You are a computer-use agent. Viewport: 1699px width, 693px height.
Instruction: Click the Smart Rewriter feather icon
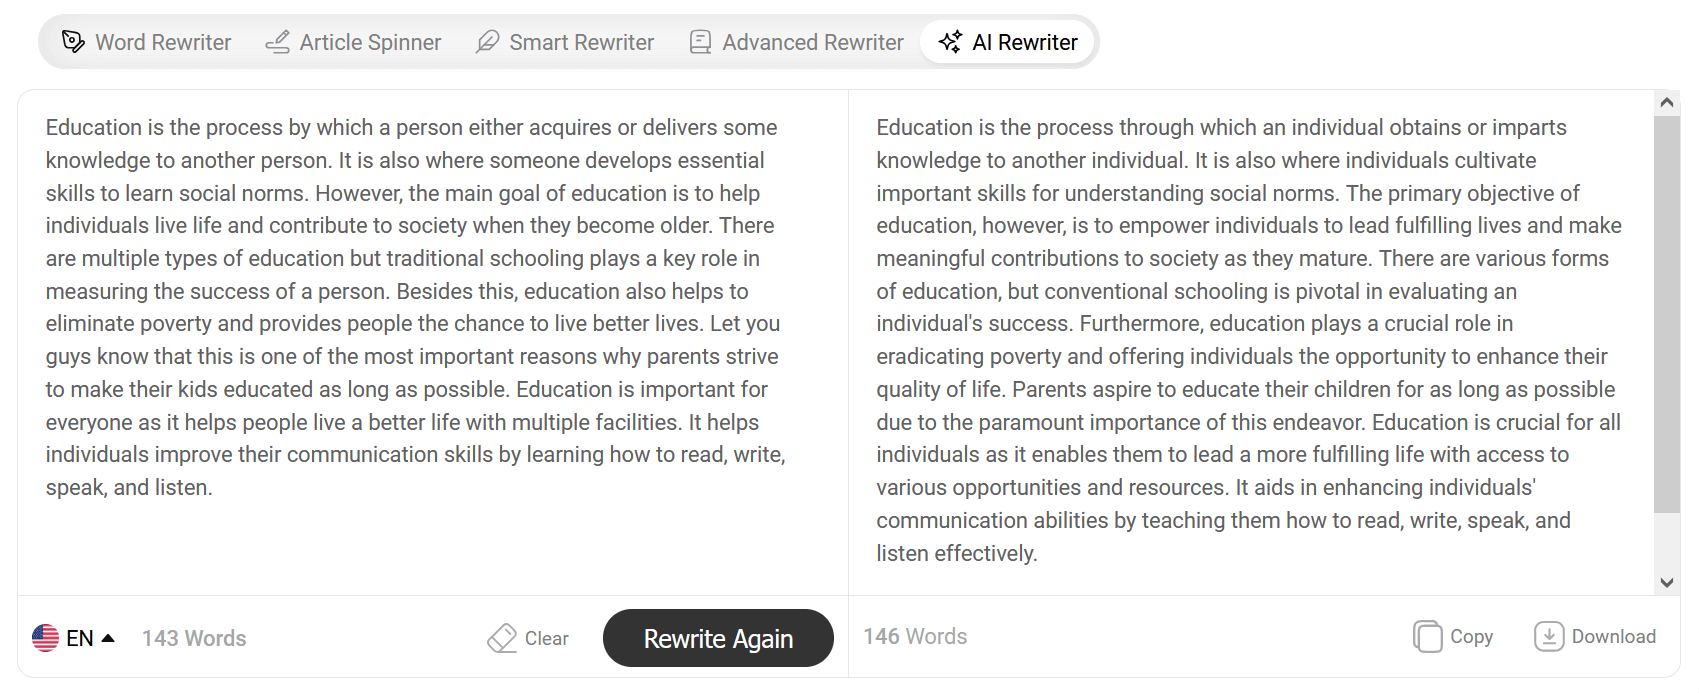pyautogui.click(x=487, y=42)
